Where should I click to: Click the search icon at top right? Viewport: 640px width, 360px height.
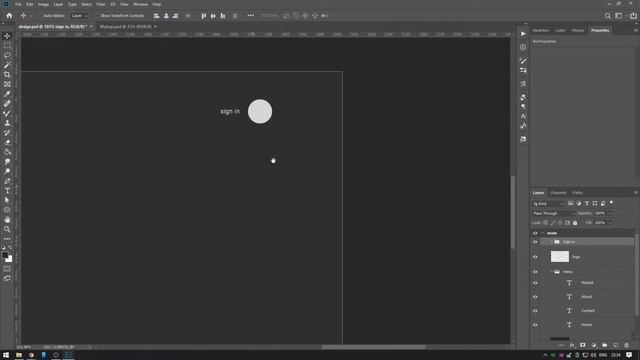(x=607, y=16)
